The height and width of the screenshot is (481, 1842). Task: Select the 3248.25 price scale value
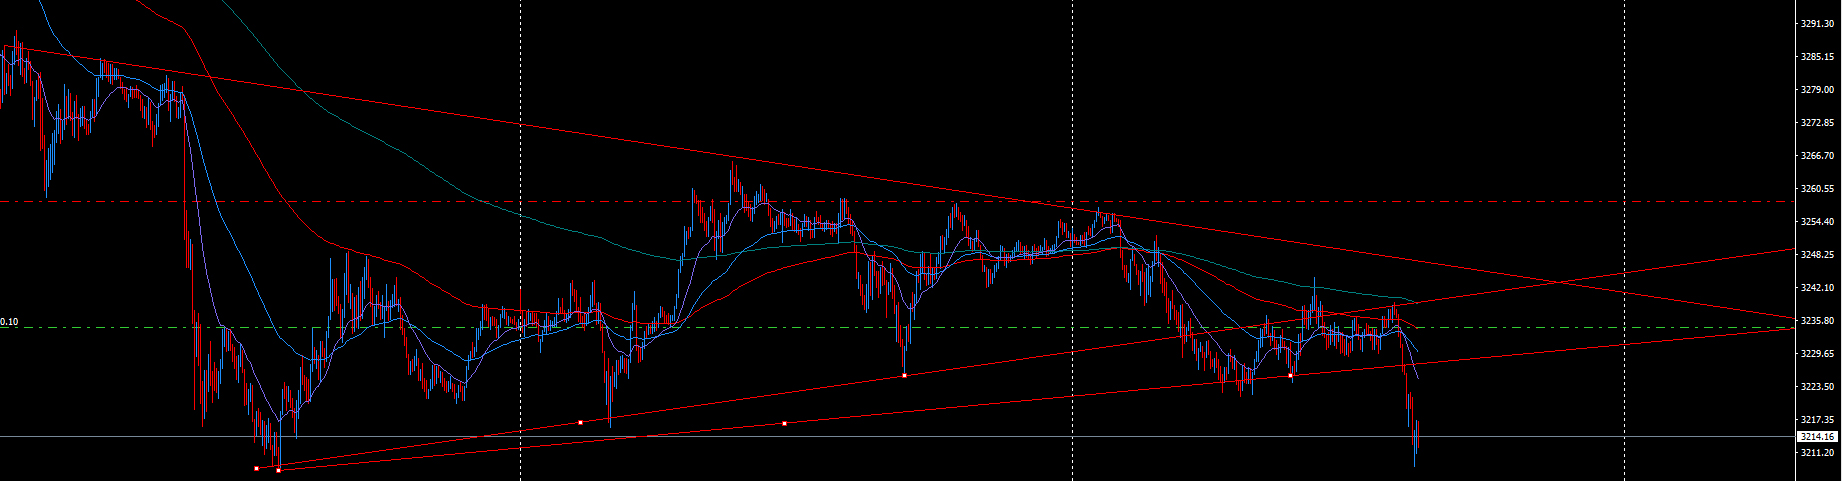1816,254
